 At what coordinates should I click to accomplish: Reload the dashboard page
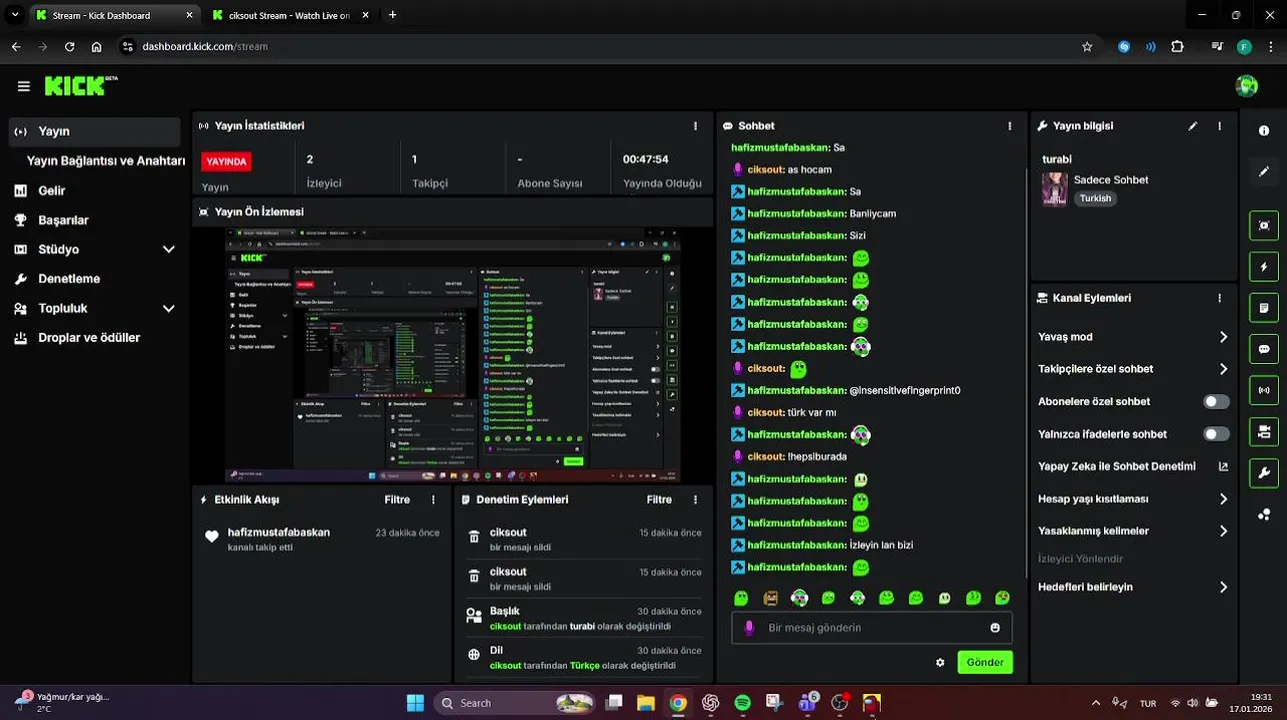[x=69, y=46]
